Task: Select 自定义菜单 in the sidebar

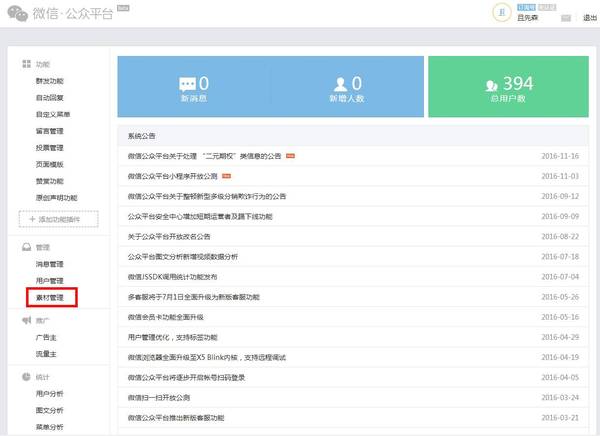Action: click(x=53, y=114)
